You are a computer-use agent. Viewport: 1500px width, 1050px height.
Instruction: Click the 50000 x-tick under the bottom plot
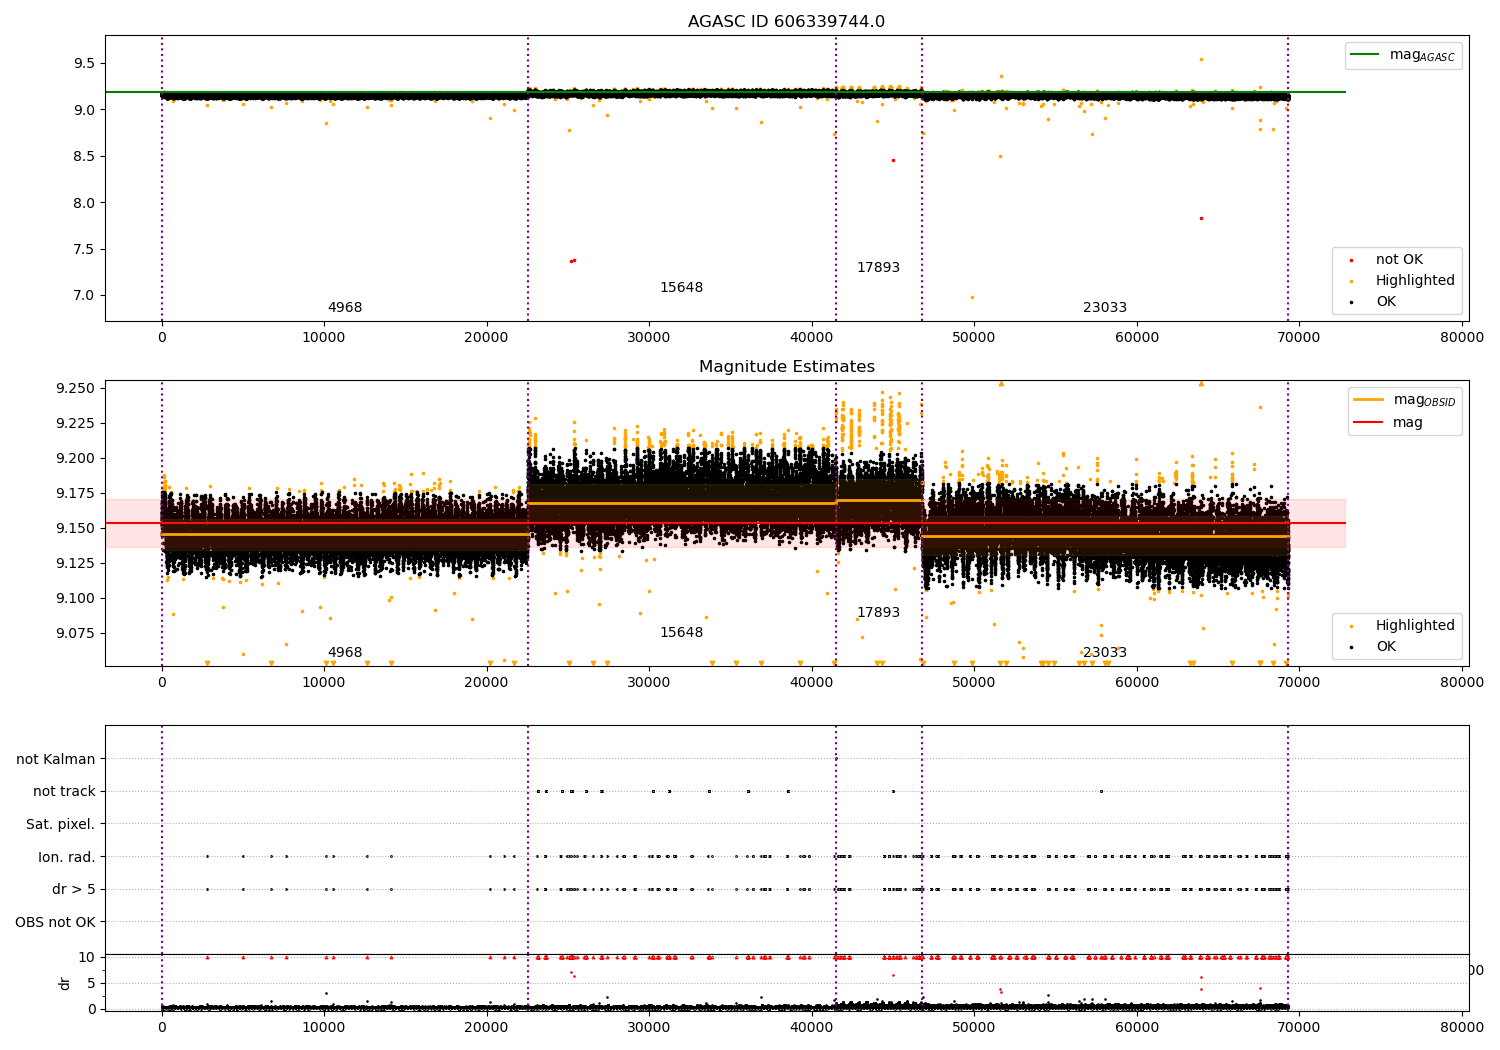tap(974, 1027)
